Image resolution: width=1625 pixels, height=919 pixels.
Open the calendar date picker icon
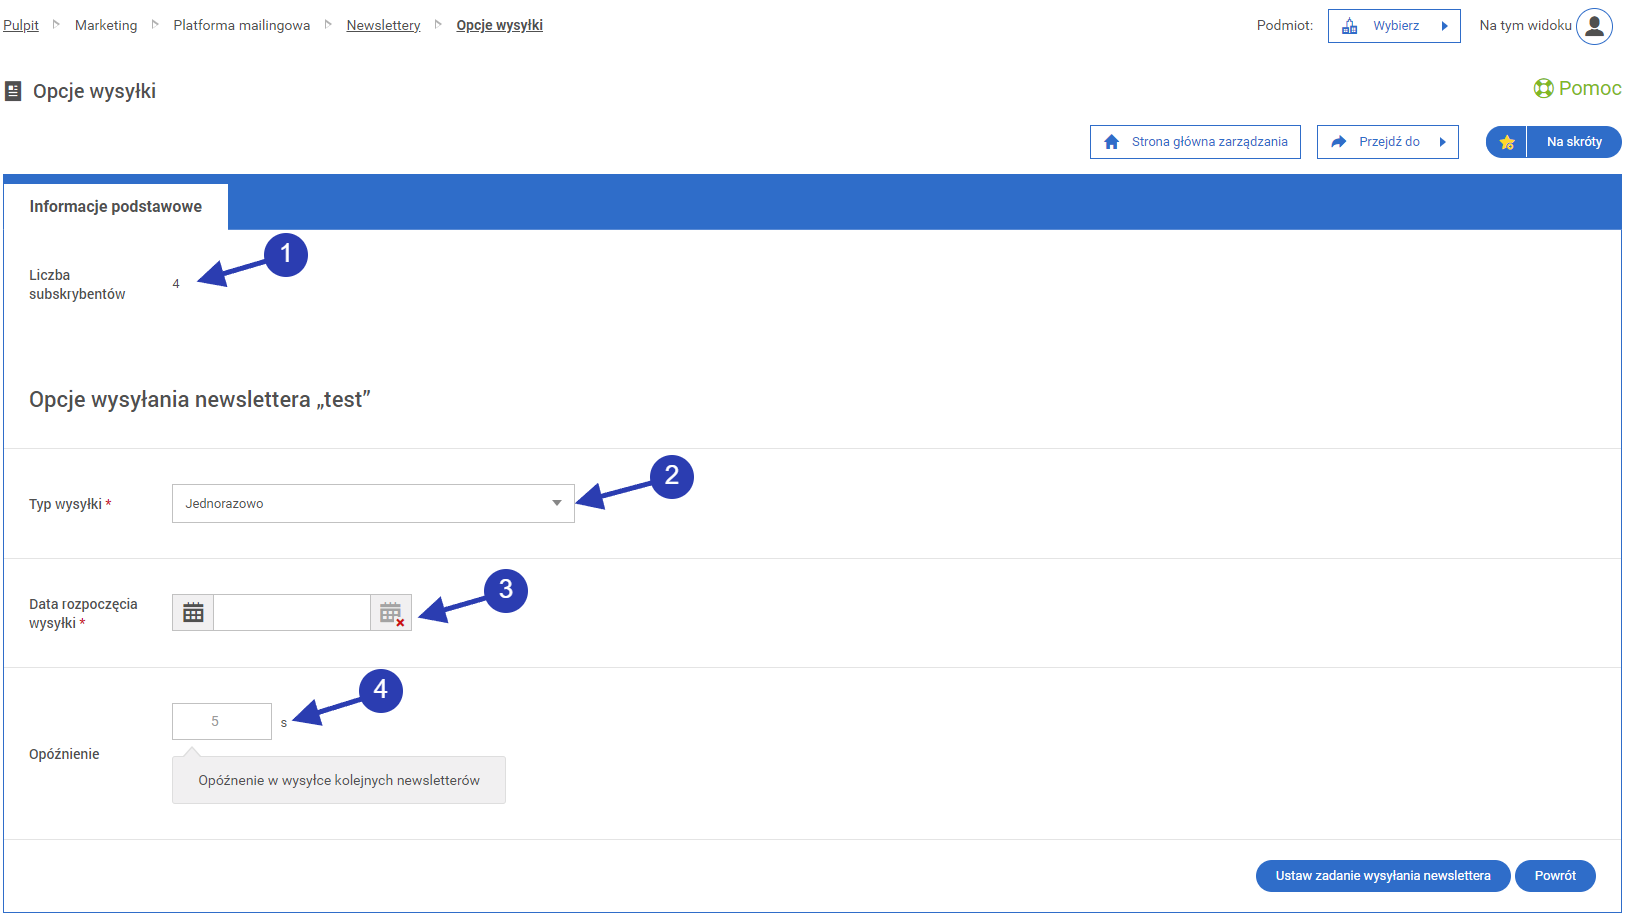tap(193, 613)
